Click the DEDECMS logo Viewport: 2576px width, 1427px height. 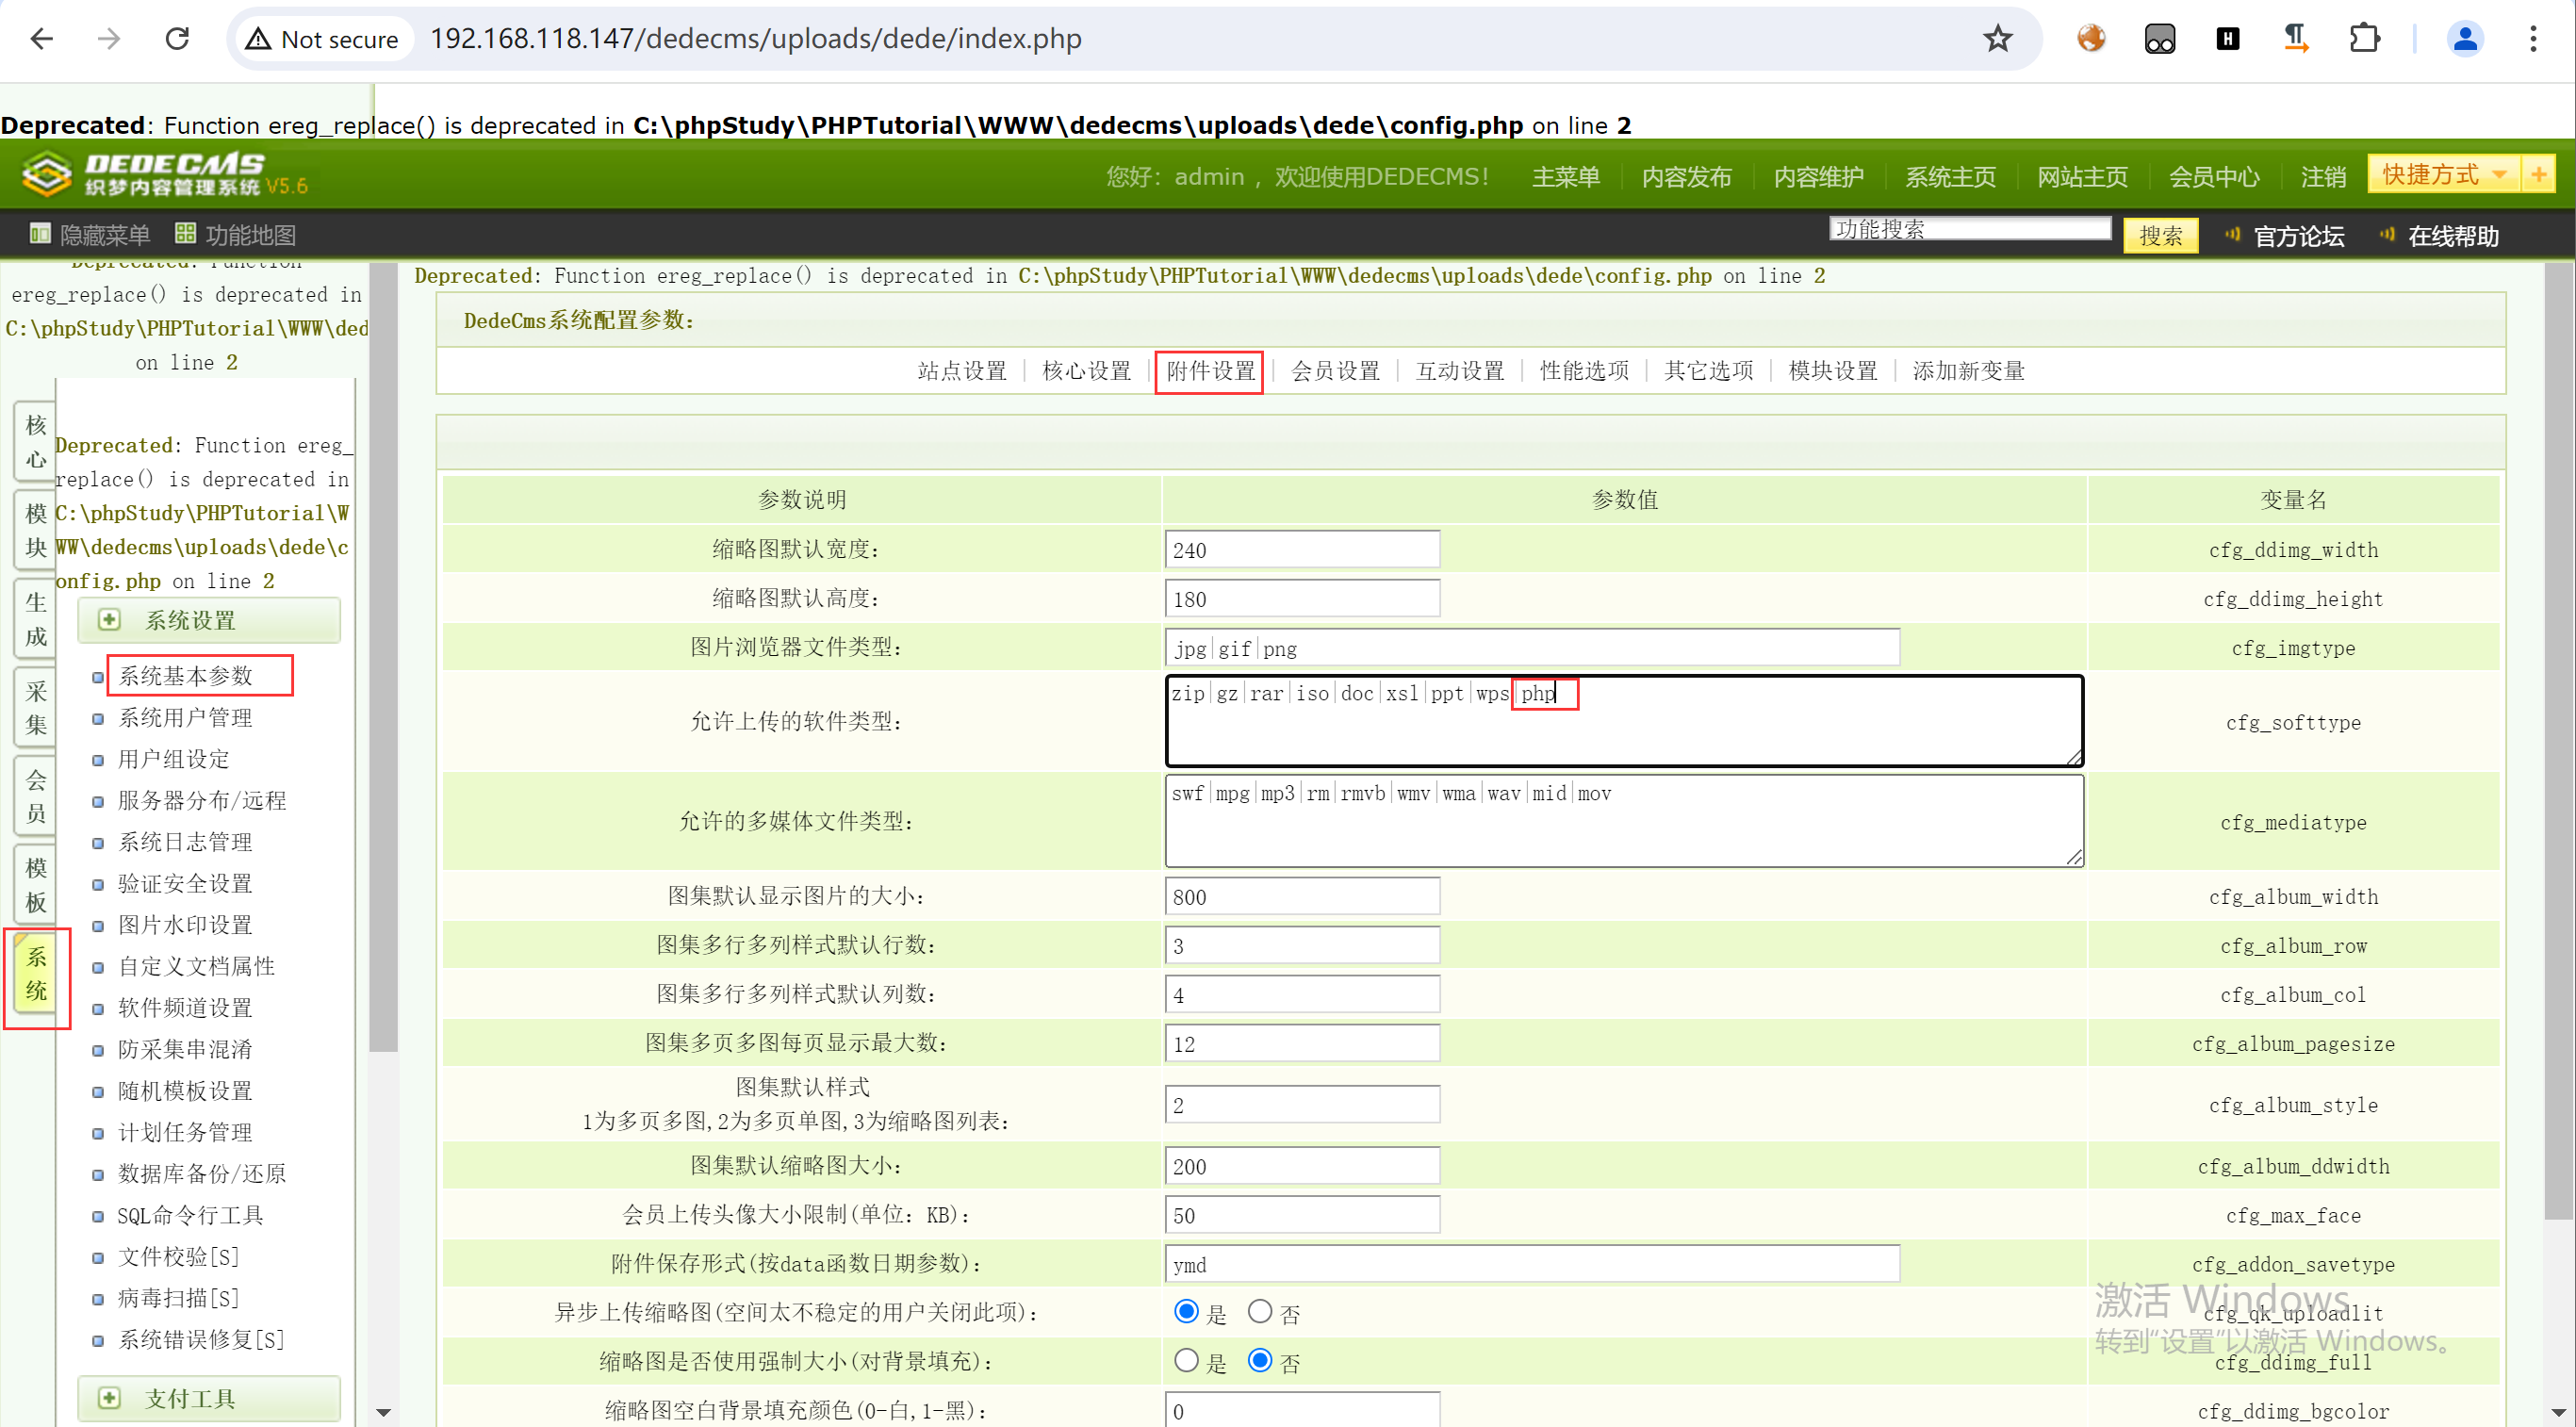point(165,174)
